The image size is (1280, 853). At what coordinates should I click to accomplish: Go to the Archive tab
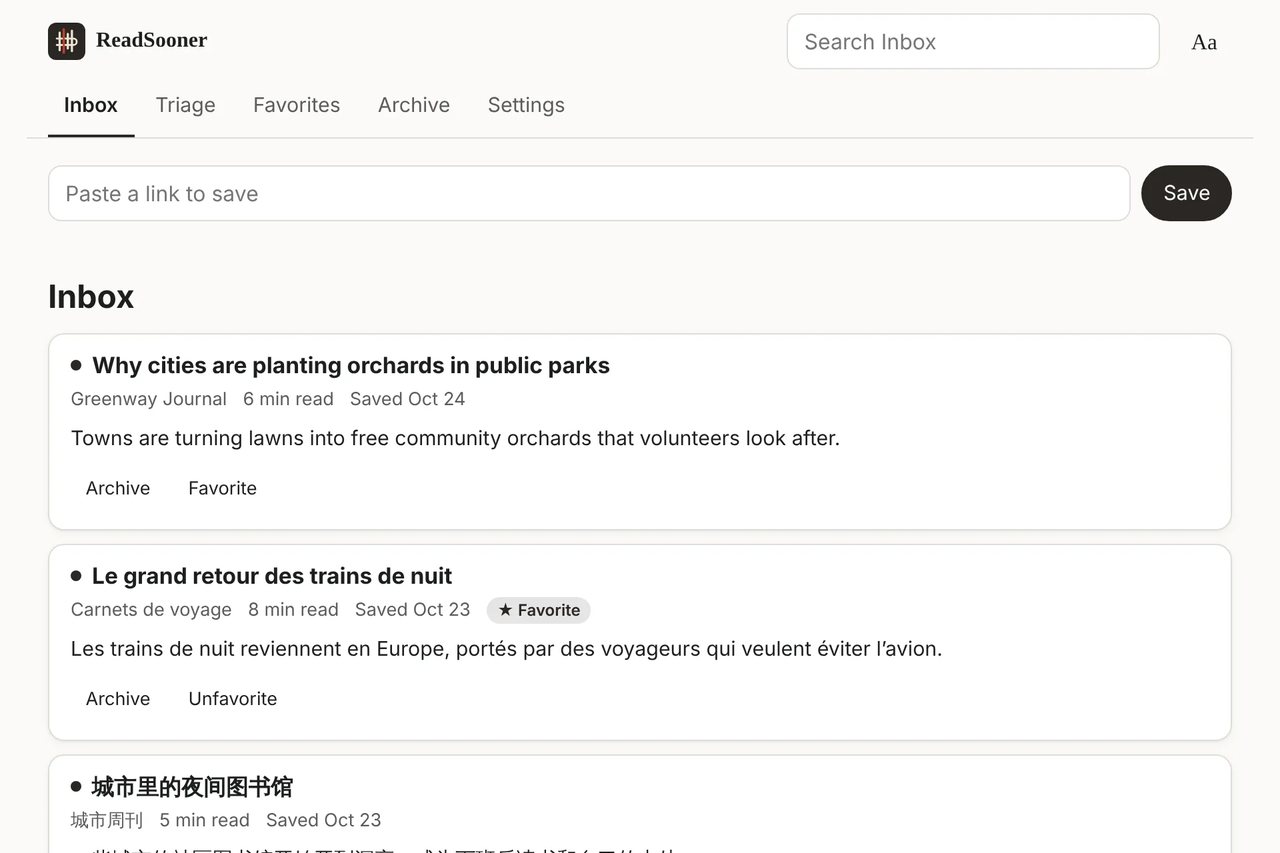414,105
